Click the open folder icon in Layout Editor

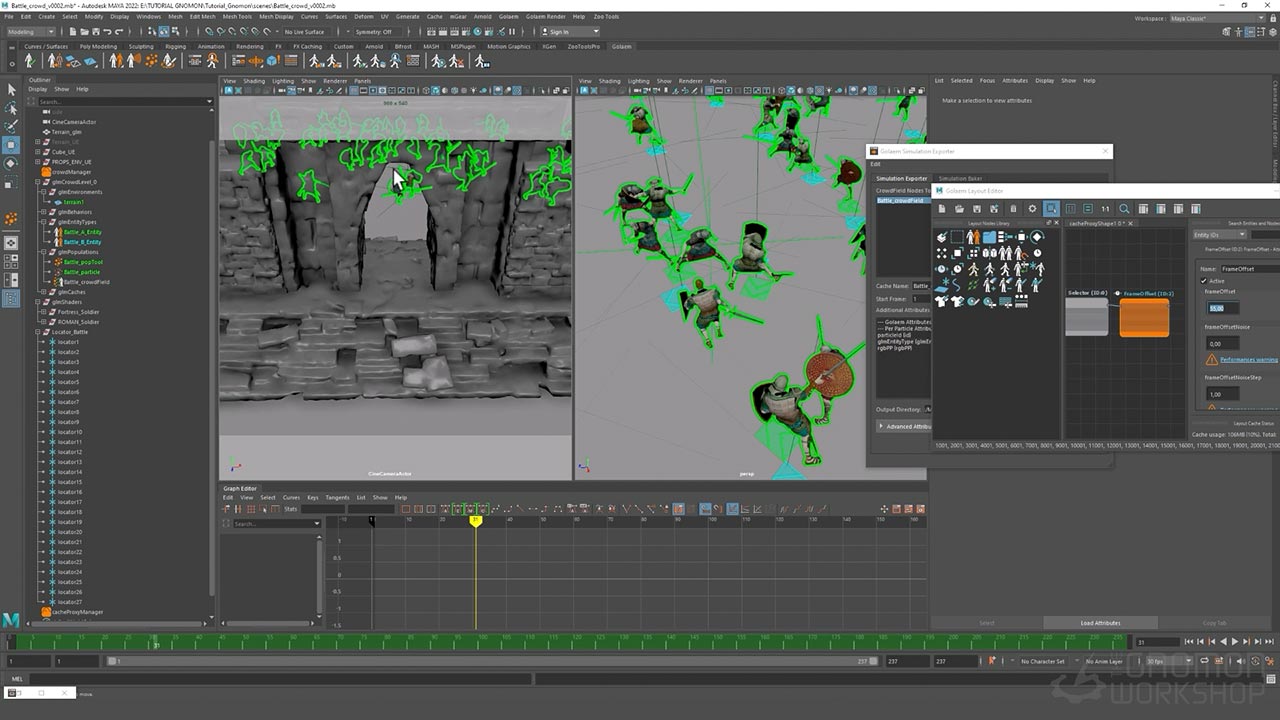point(959,209)
